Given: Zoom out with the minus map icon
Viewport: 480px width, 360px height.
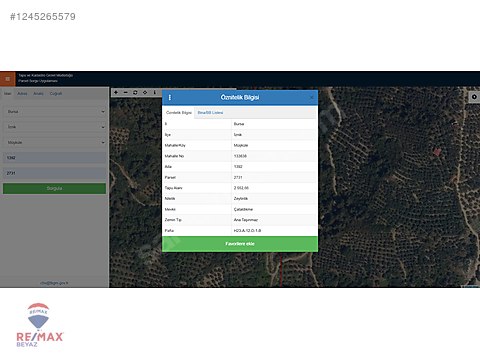Looking at the screenshot, I should pos(126,92).
